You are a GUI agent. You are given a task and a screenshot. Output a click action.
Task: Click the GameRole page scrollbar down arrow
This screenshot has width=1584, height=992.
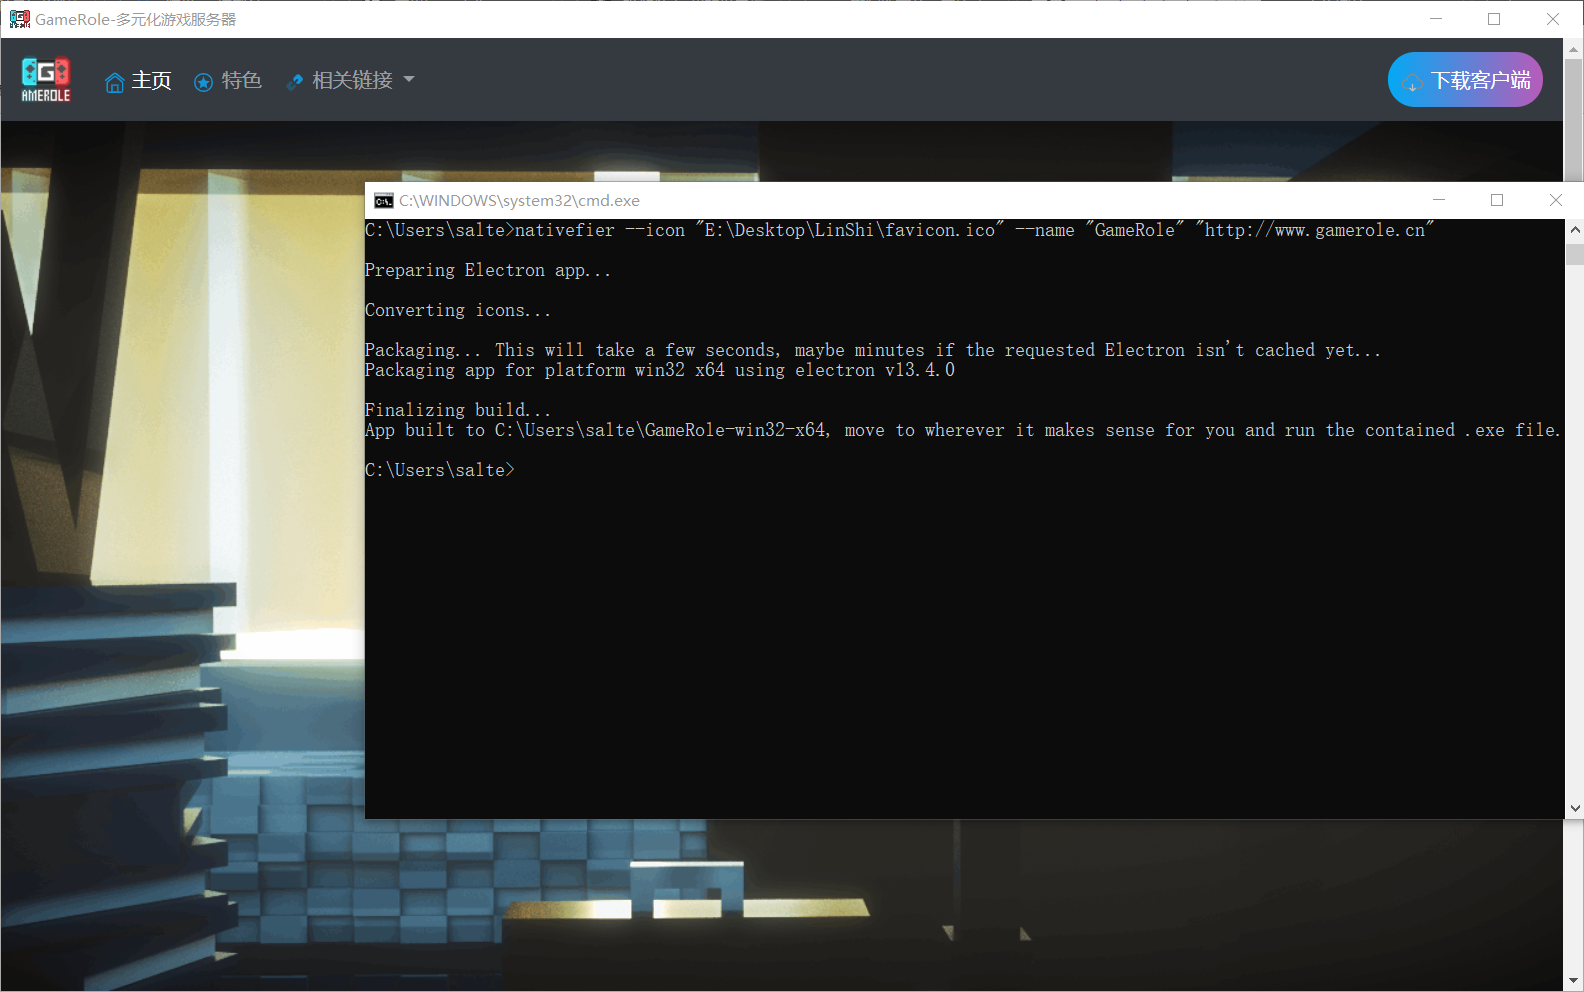1574,981
